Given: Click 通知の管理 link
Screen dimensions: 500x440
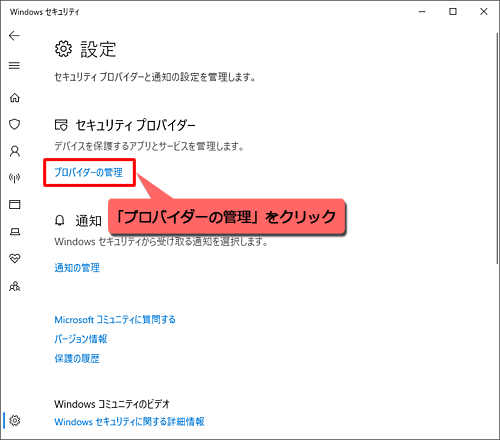Looking at the screenshot, I should tap(77, 268).
